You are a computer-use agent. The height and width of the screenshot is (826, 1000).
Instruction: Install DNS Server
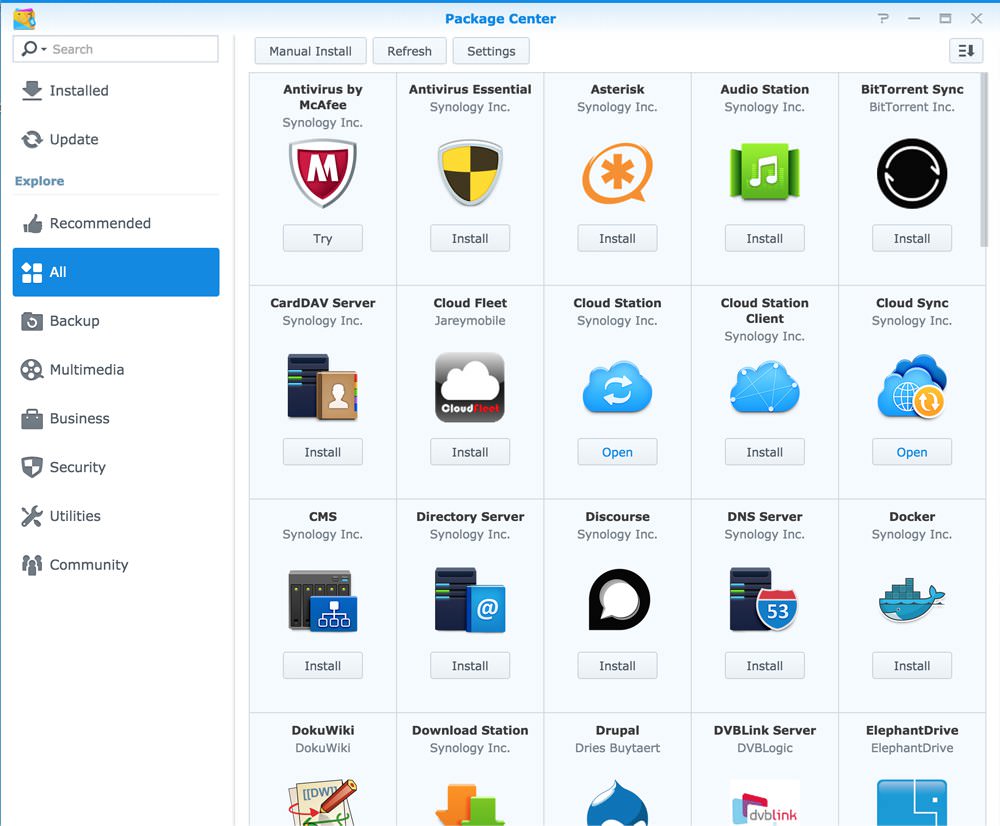[x=765, y=666]
